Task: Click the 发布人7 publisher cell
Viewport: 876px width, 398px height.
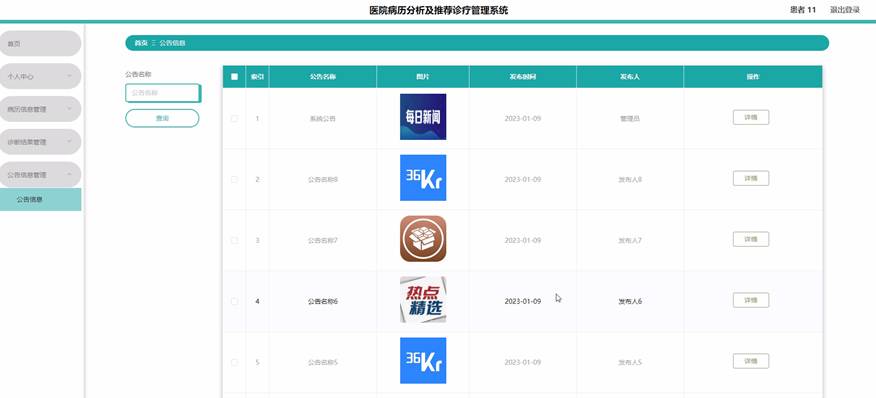Action: click(x=630, y=241)
